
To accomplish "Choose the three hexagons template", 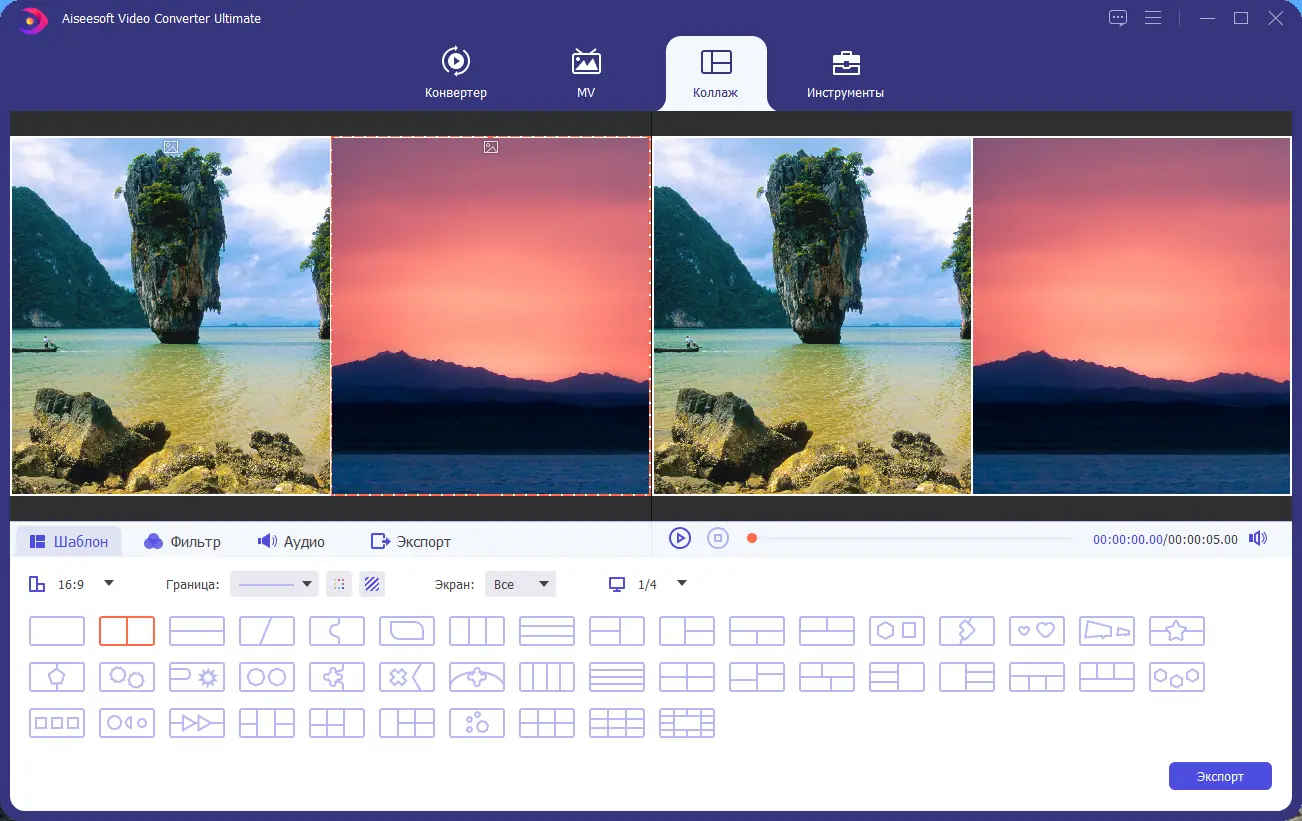I will click(x=1177, y=677).
